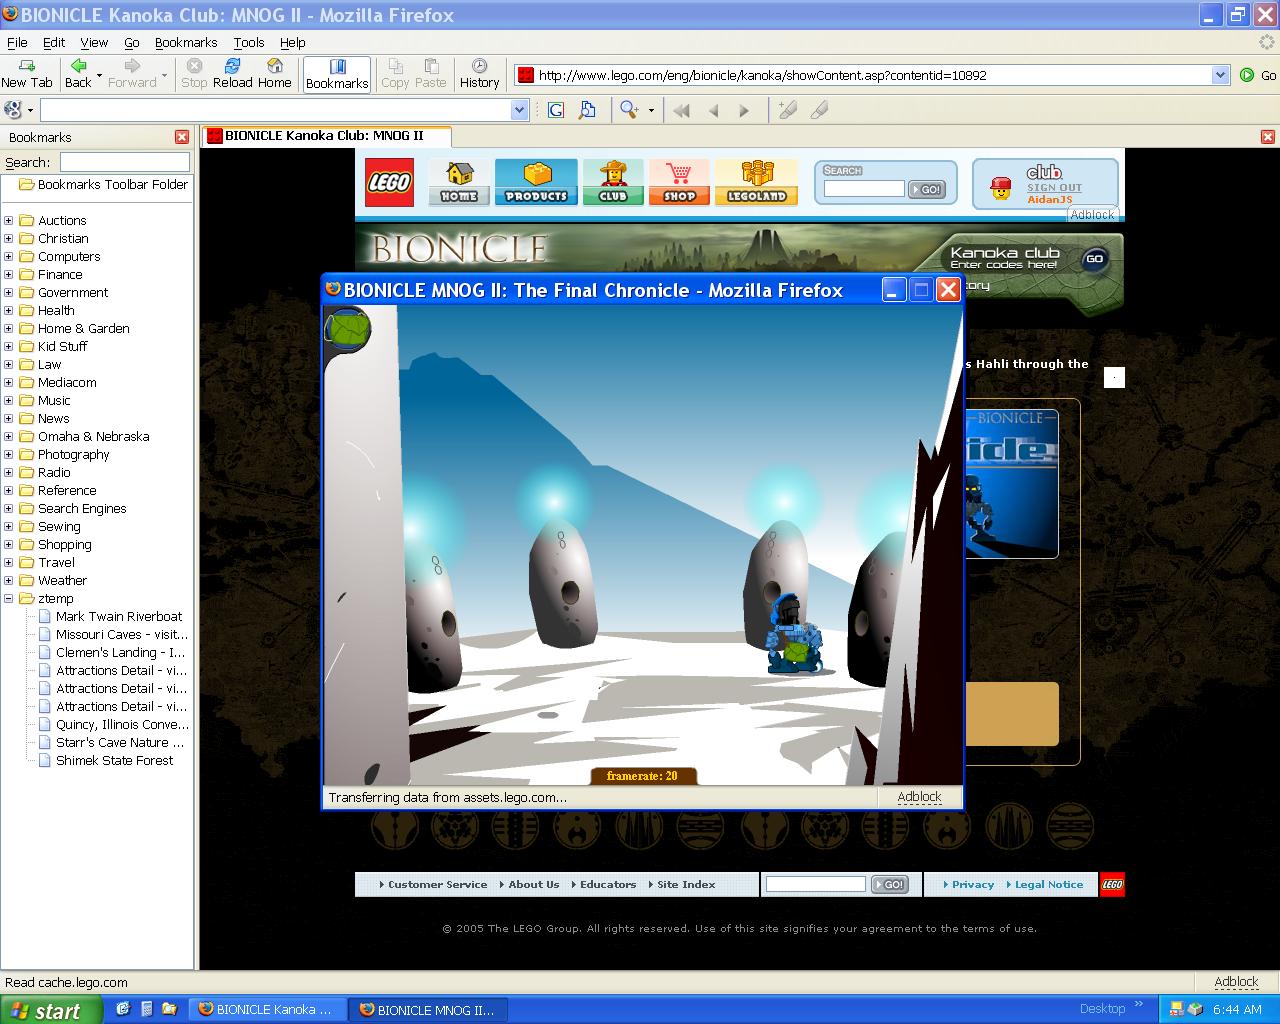Expand the Computers bookmark folder
This screenshot has height=1024, width=1280.
tap(9, 257)
